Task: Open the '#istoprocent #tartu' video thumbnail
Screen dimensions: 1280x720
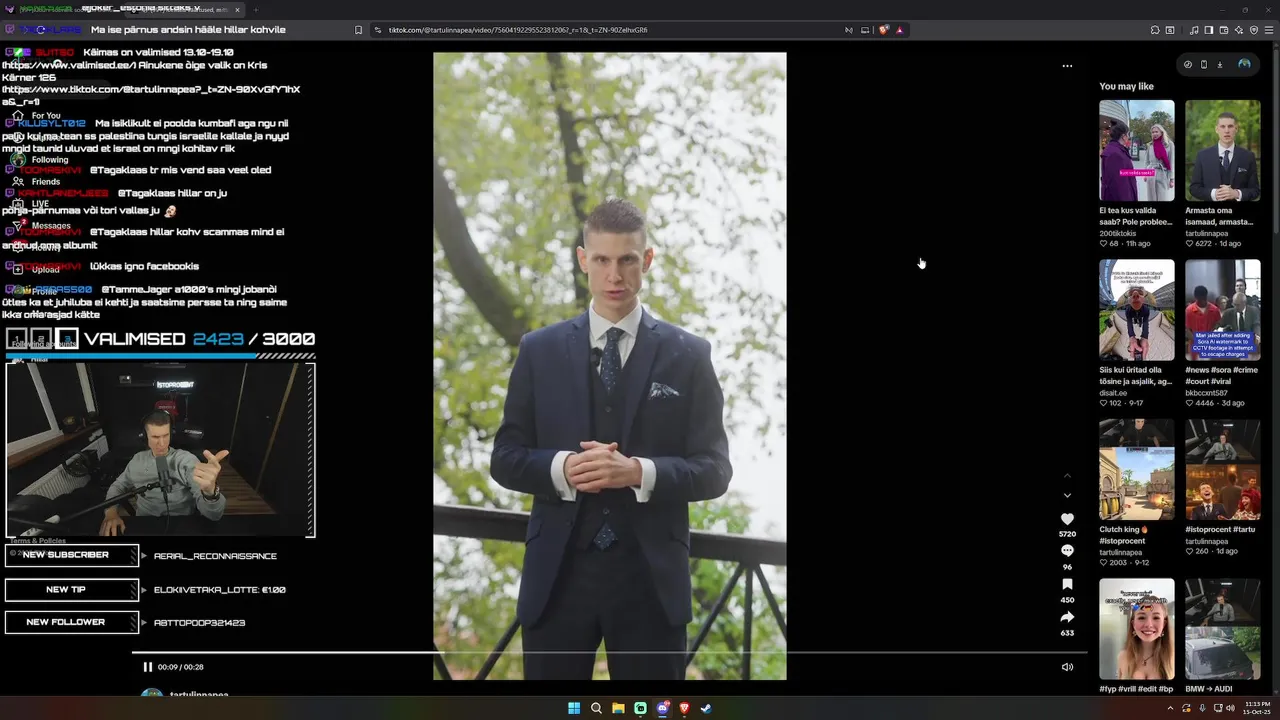Action: click(x=1223, y=469)
